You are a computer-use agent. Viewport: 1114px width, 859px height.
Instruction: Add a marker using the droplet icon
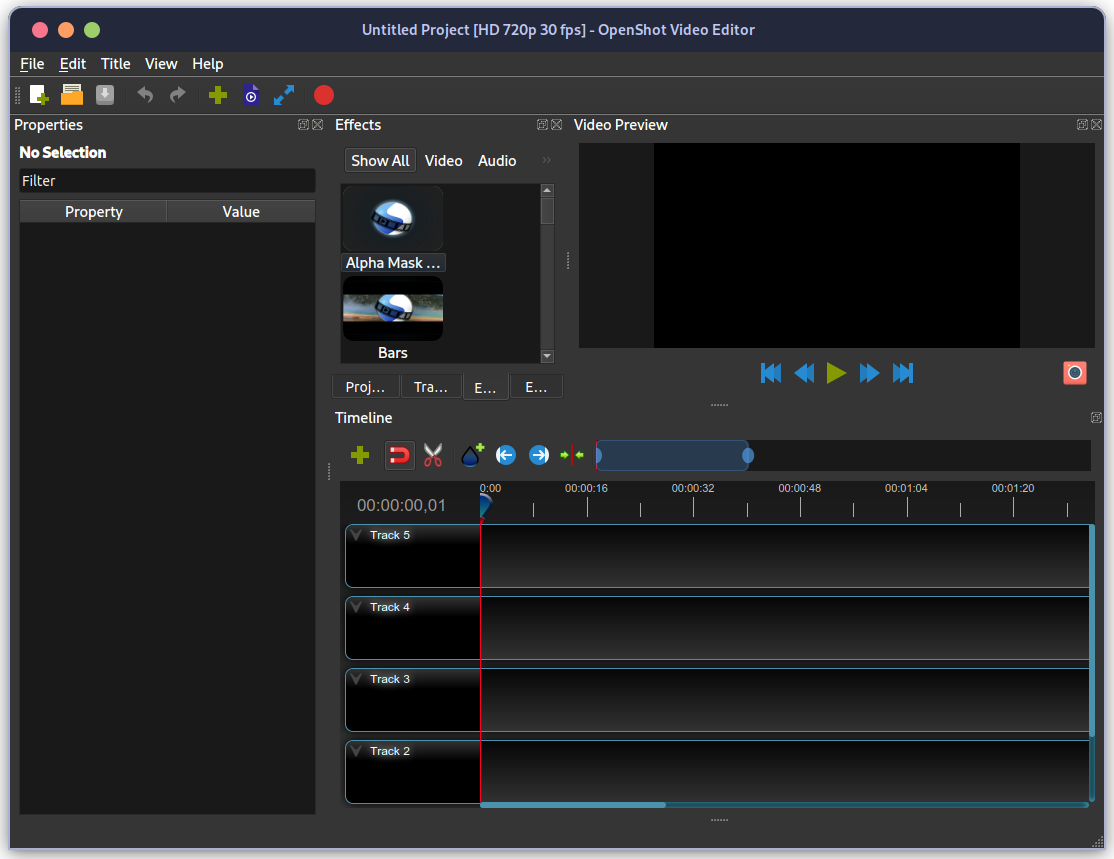469,455
